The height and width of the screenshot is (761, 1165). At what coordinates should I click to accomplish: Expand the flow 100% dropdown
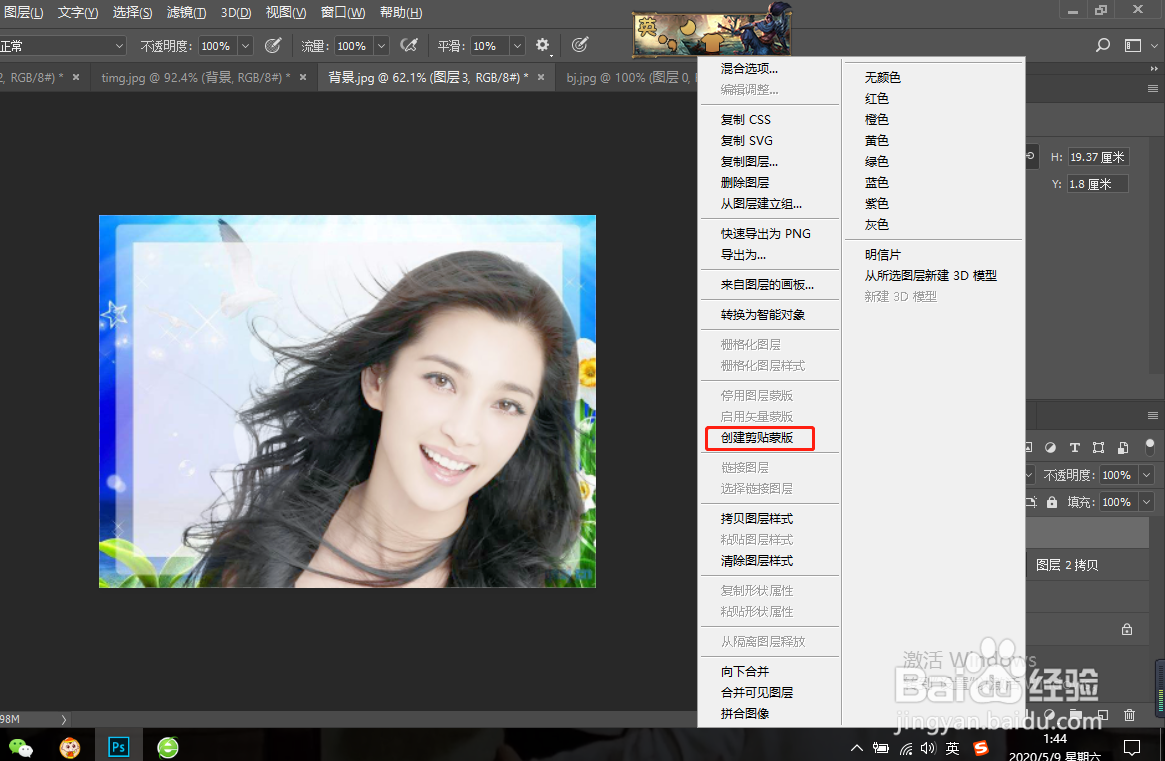(381, 46)
